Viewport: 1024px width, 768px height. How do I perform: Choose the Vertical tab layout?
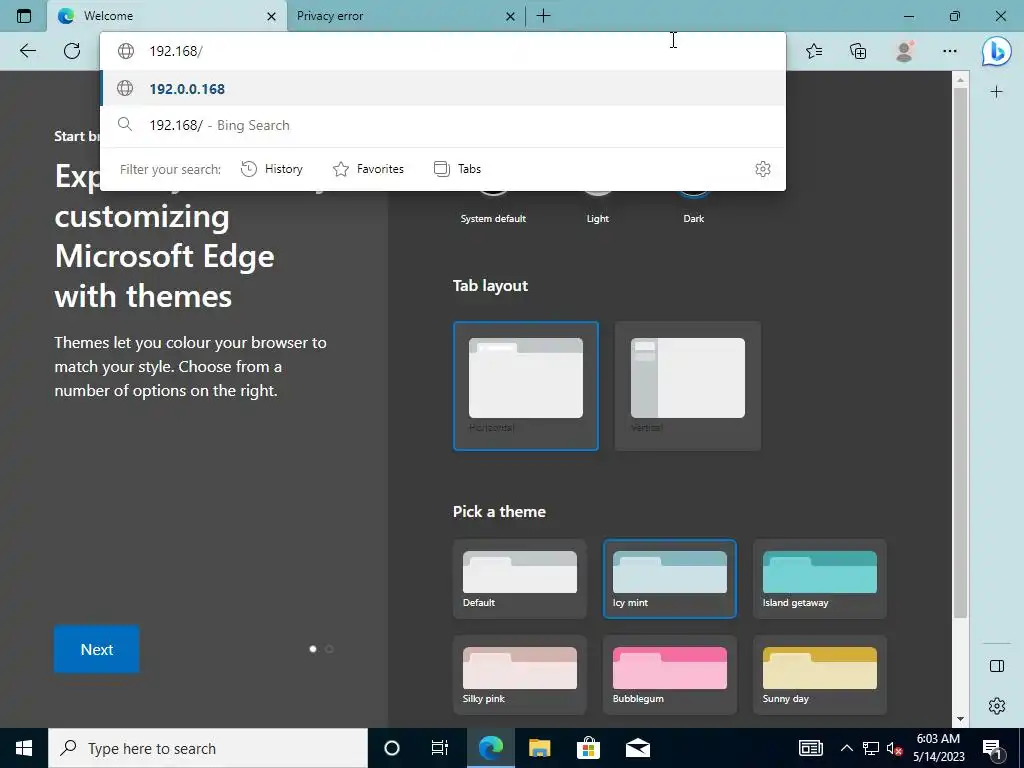coord(688,386)
